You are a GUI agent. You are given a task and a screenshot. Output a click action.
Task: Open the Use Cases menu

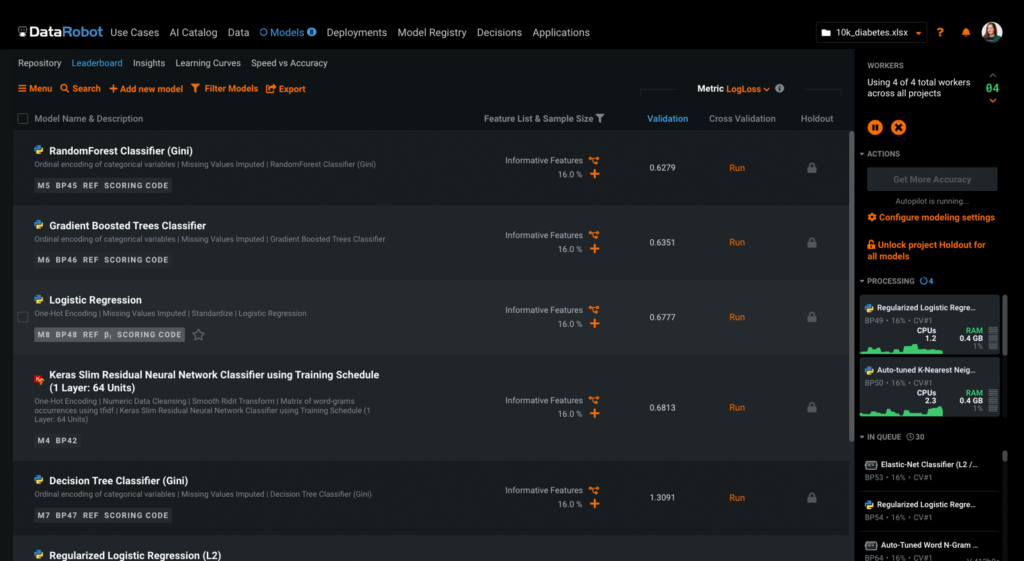(135, 32)
